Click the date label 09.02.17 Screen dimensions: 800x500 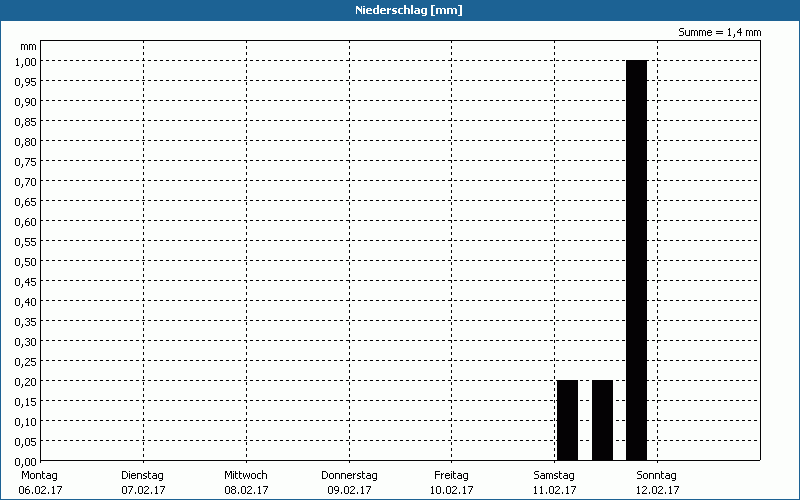[349, 490]
